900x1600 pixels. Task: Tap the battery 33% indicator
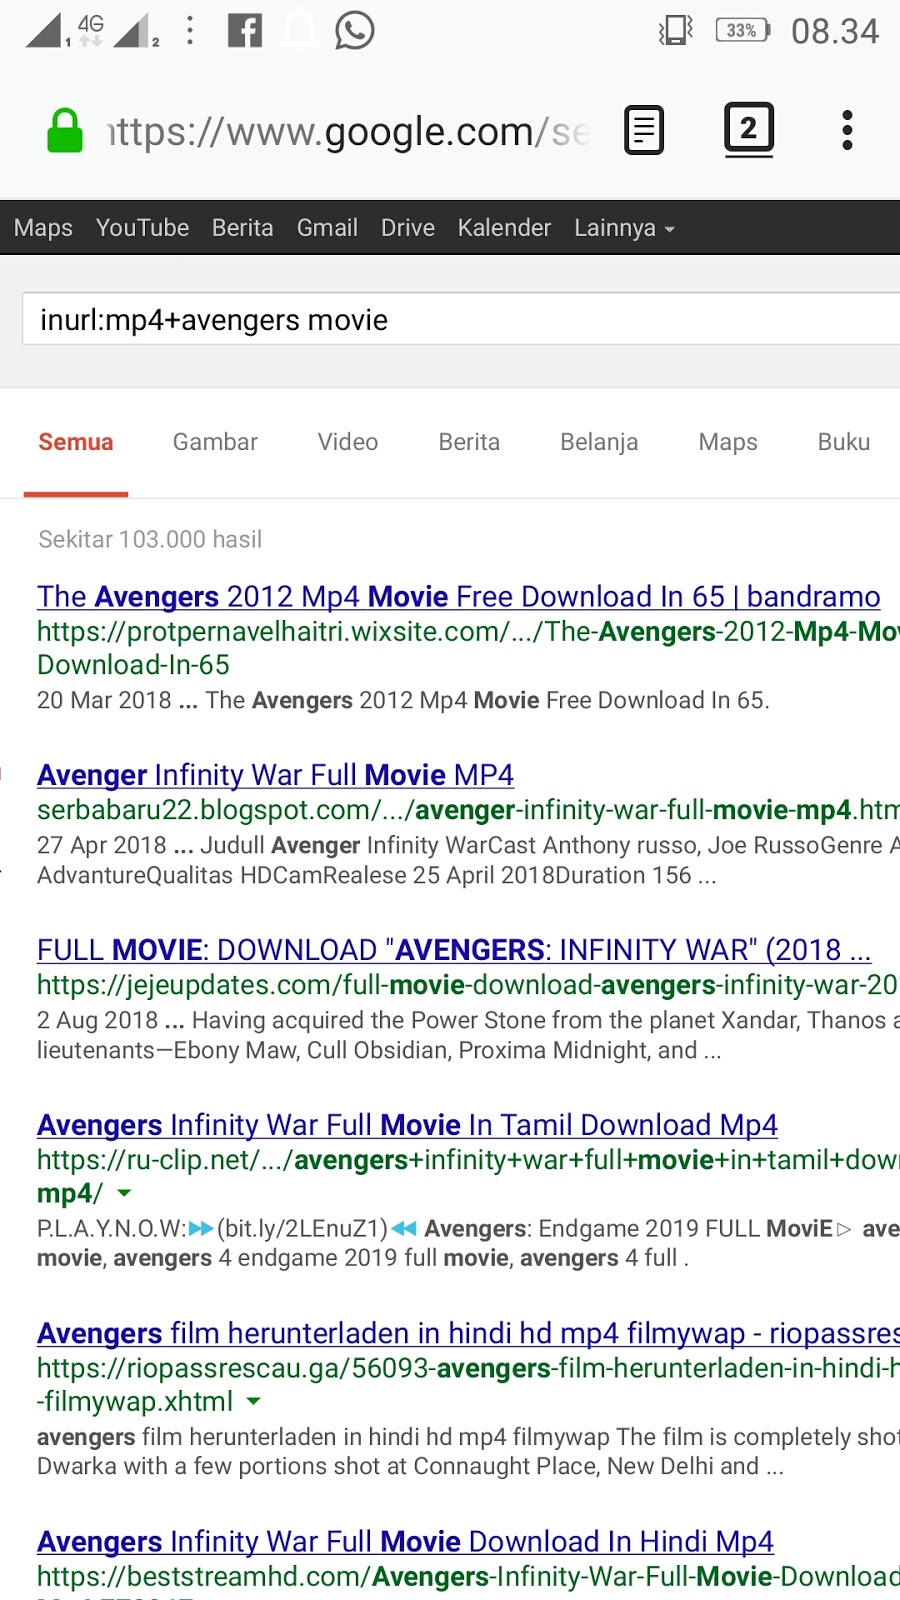pos(743,31)
